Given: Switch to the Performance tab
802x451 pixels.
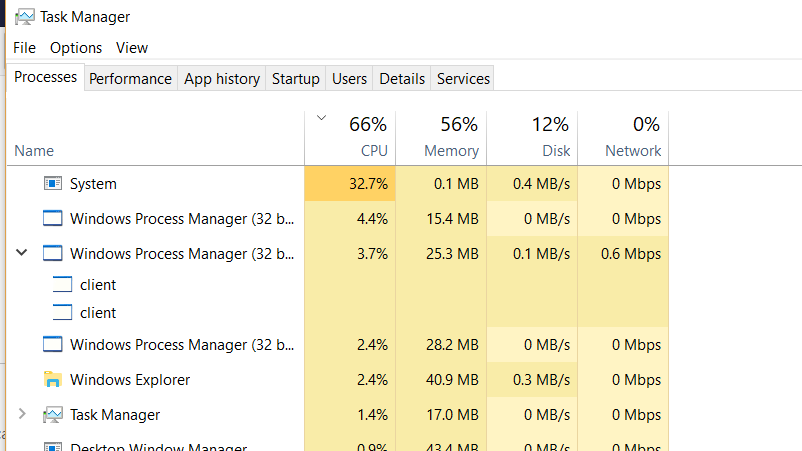Looking at the screenshot, I should pyautogui.click(x=130, y=78).
